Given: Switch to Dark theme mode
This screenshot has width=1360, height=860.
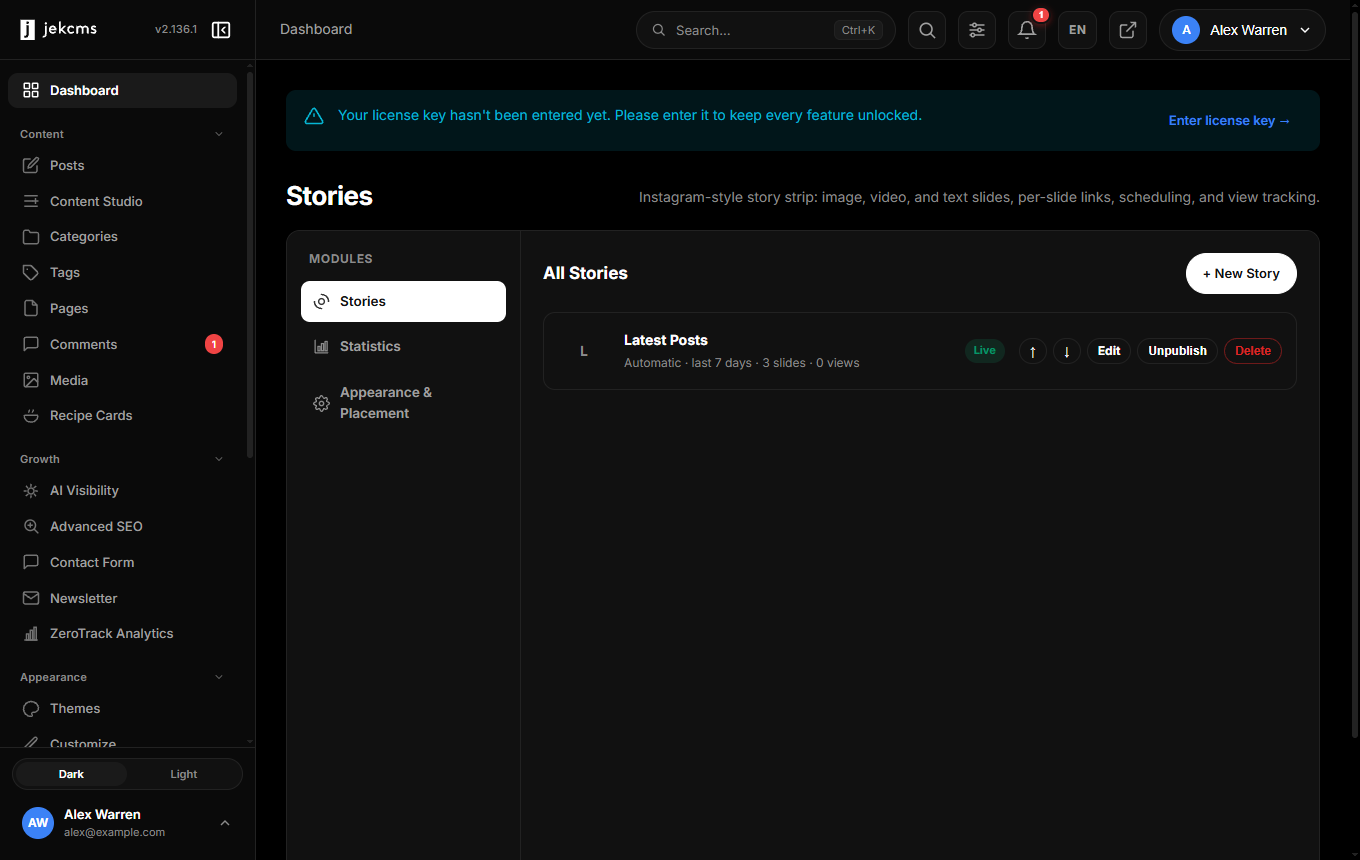Looking at the screenshot, I should pos(71,774).
